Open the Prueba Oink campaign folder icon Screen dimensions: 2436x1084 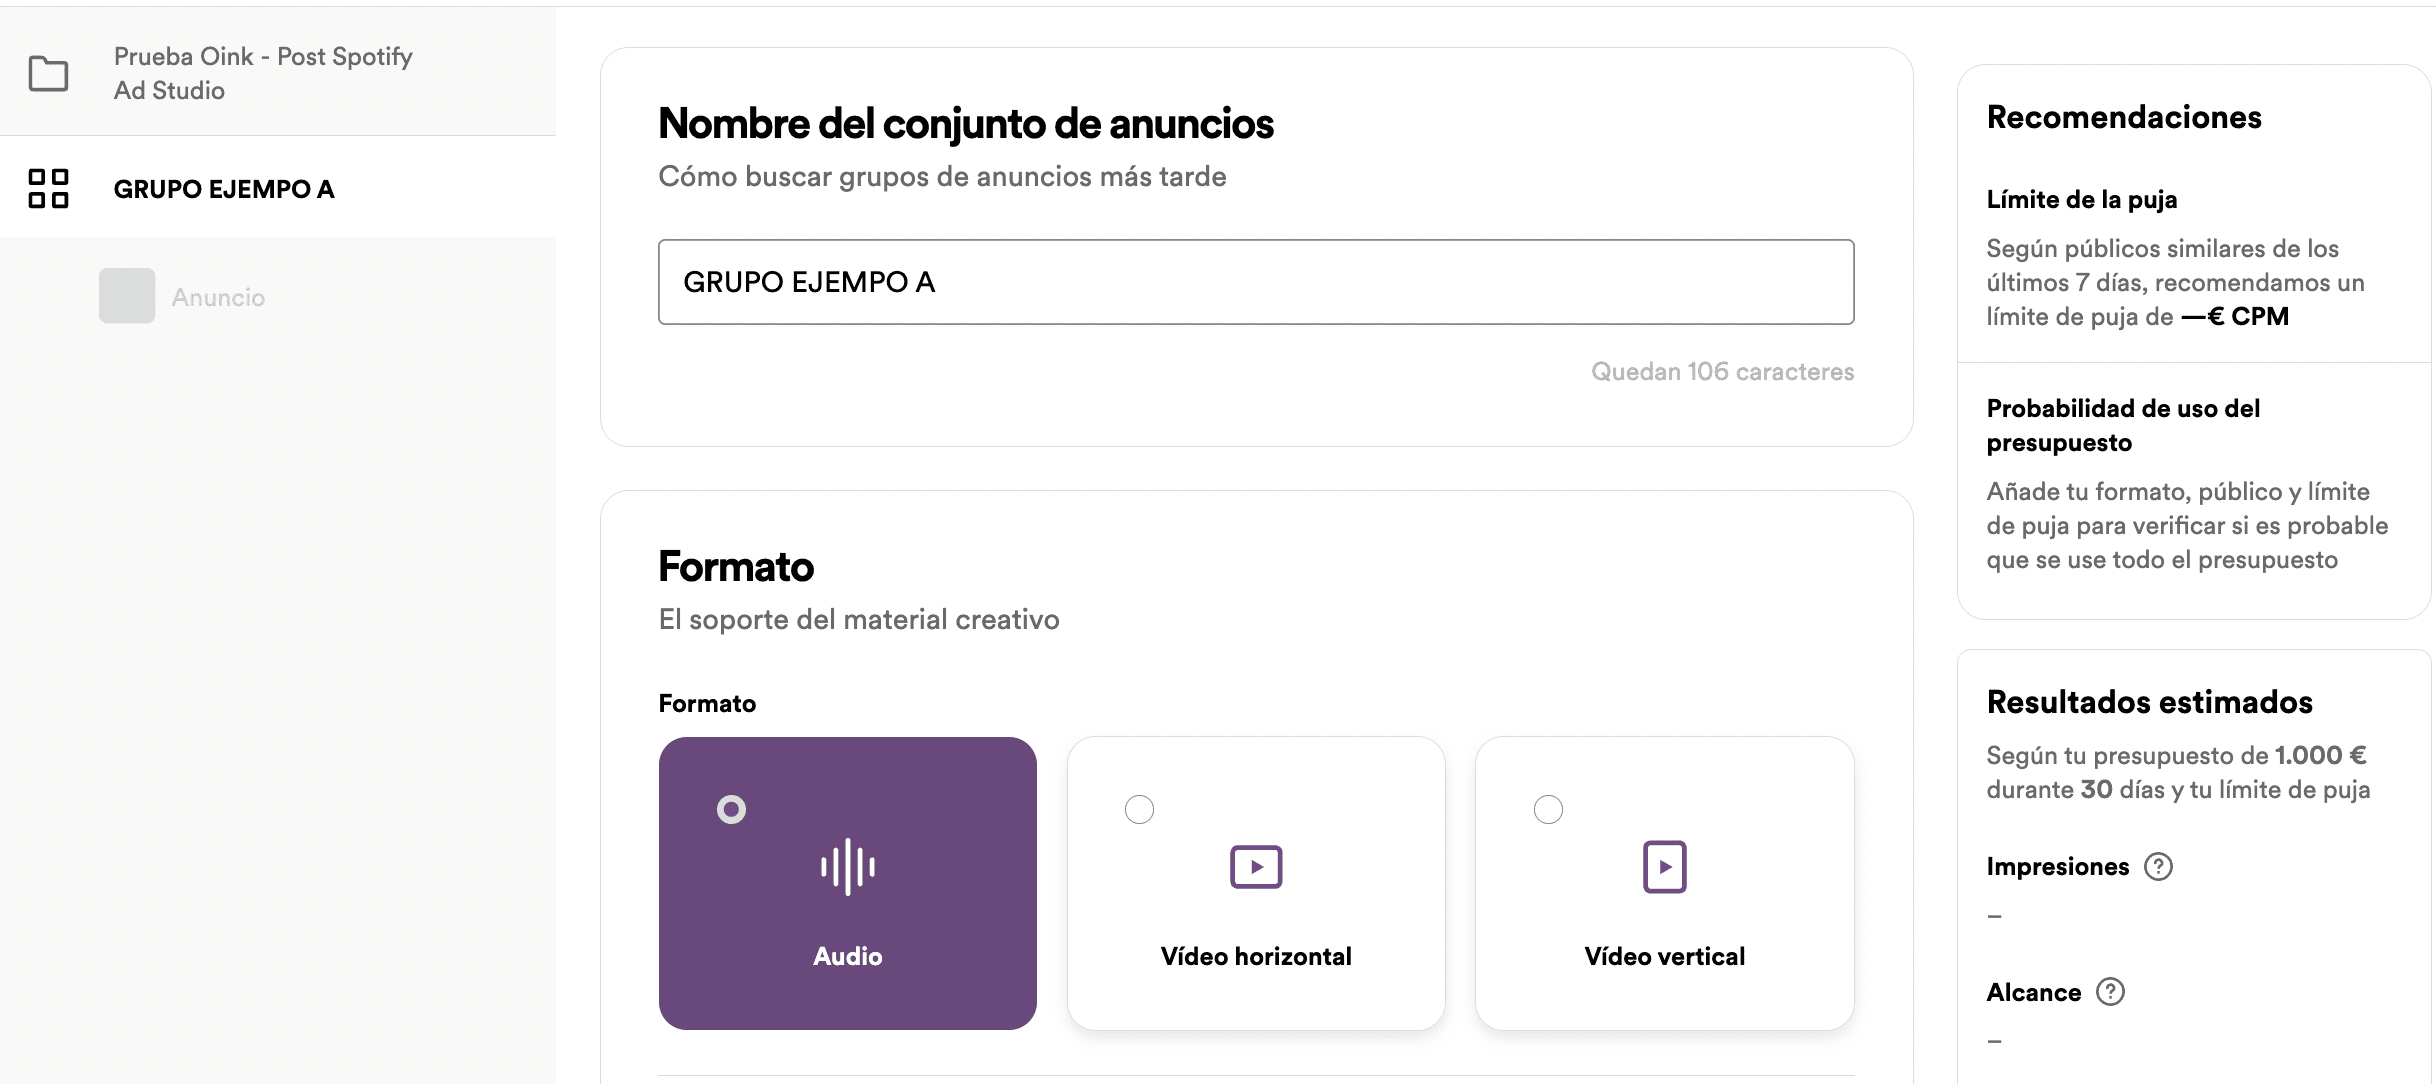(x=47, y=74)
